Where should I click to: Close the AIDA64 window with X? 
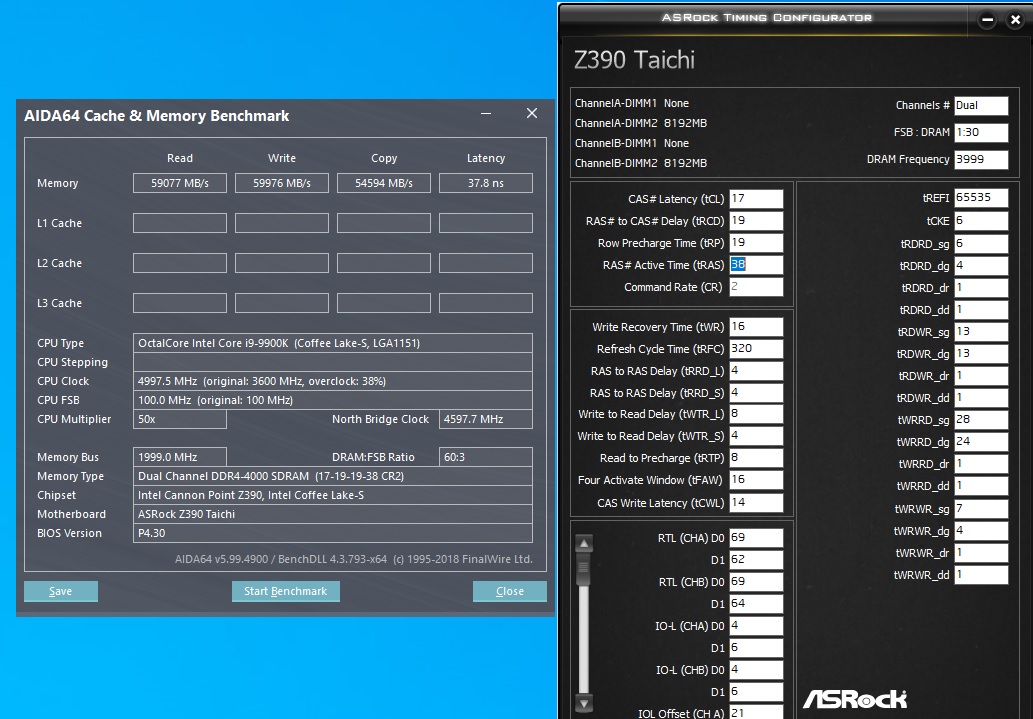532,113
